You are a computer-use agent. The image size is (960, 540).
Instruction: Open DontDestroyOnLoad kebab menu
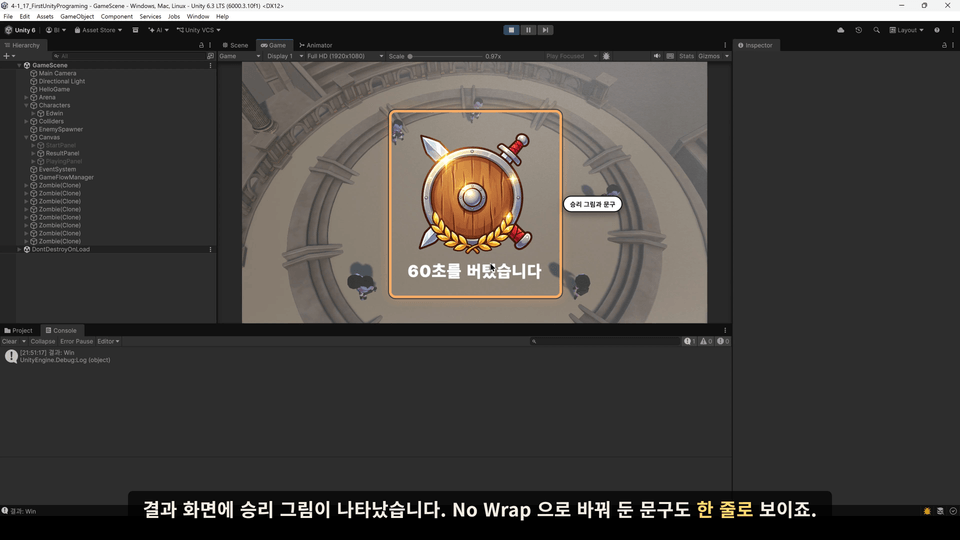coord(211,249)
